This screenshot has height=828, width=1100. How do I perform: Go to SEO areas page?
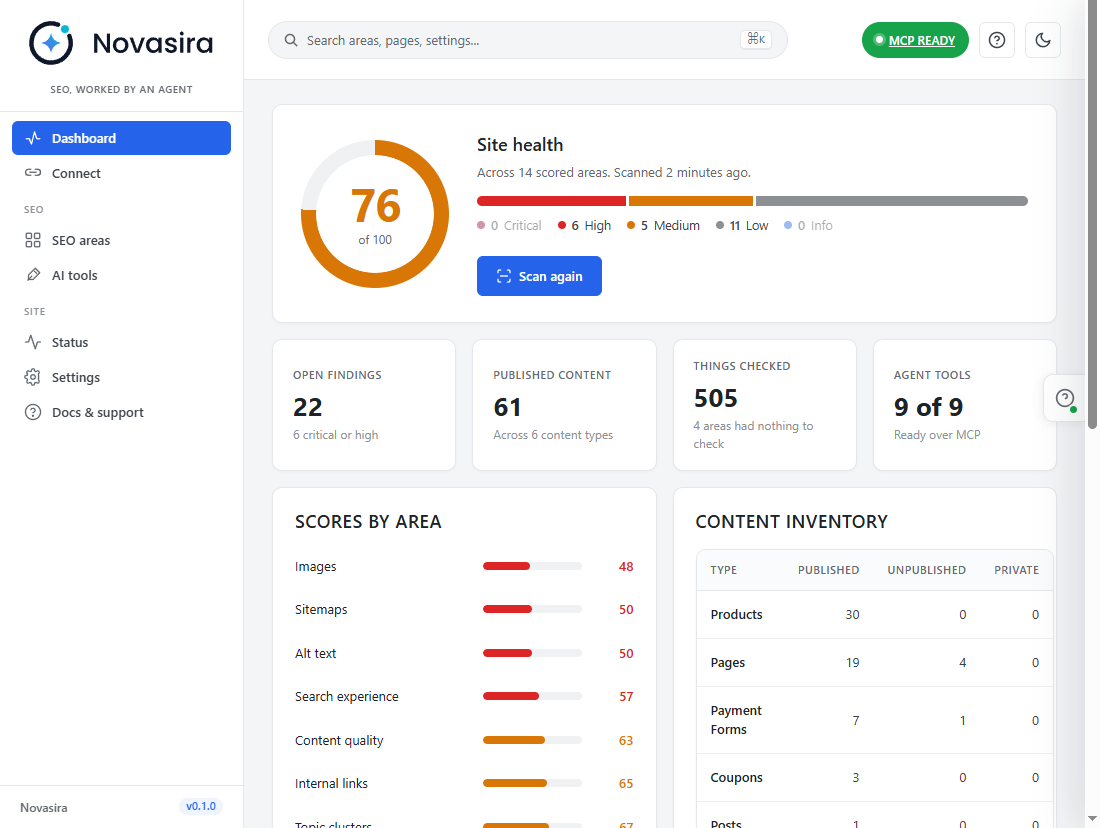121,240
